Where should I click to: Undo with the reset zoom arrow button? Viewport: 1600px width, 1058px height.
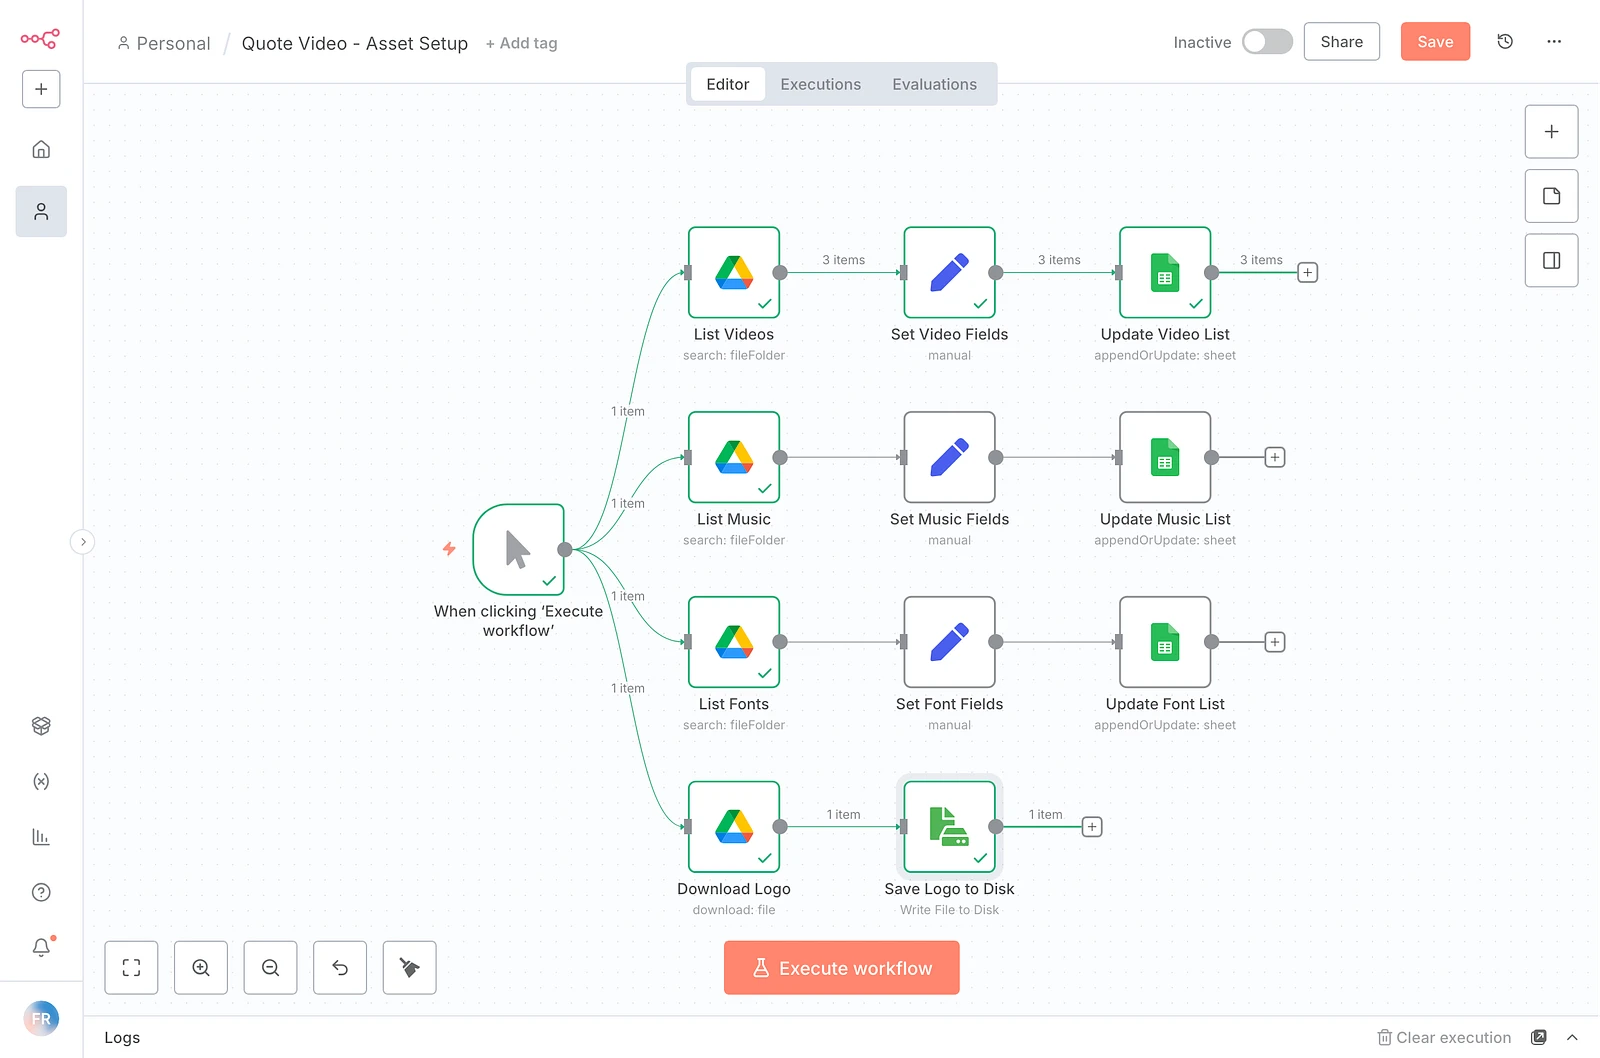click(340, 967)
